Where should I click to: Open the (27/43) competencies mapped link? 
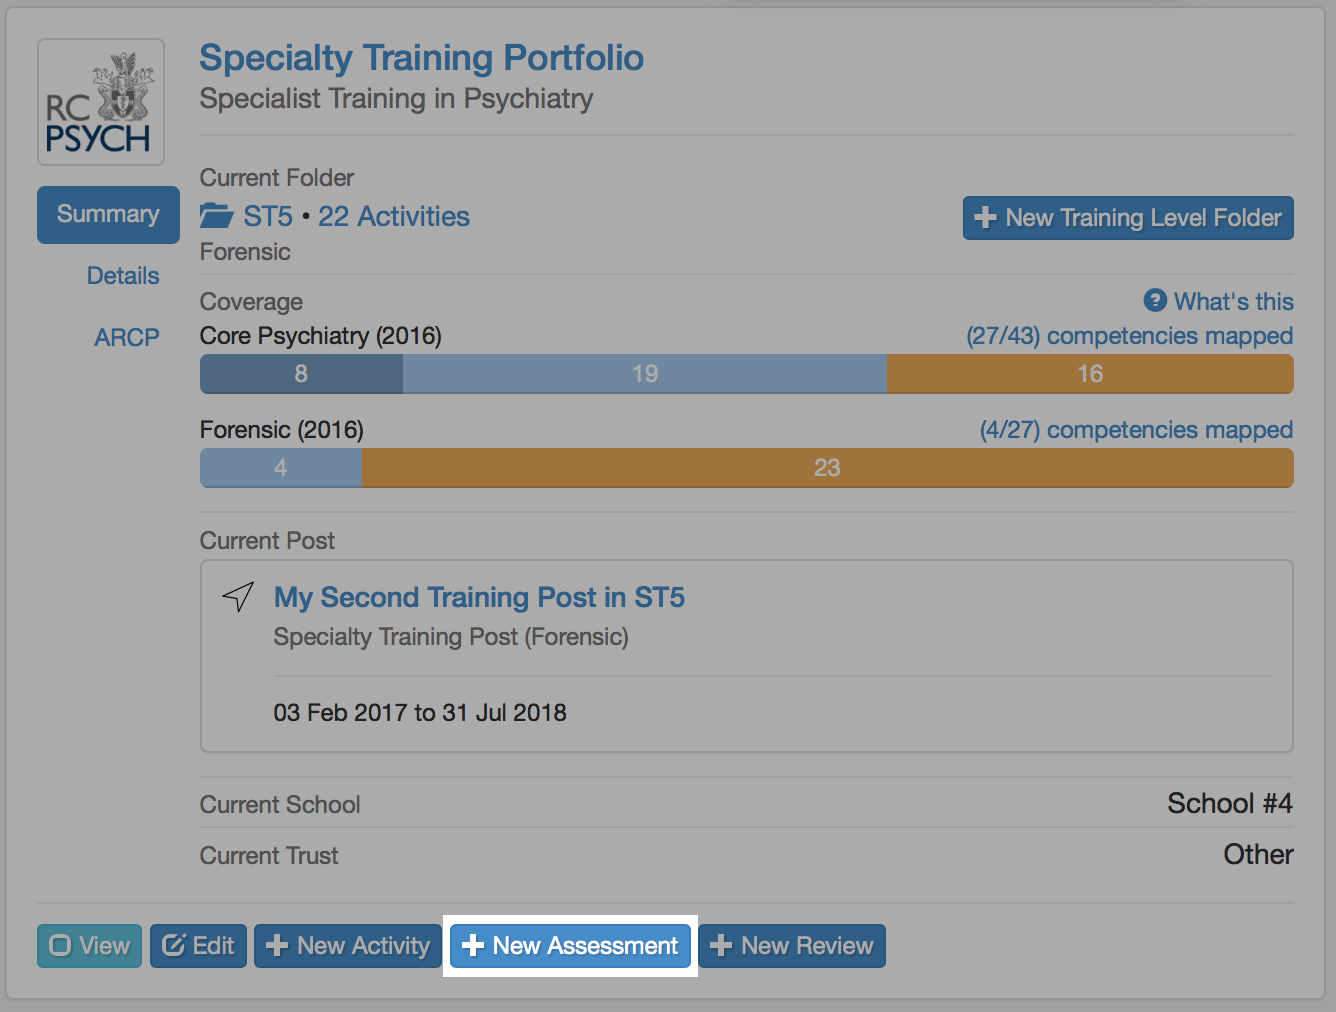point(1129,336)
